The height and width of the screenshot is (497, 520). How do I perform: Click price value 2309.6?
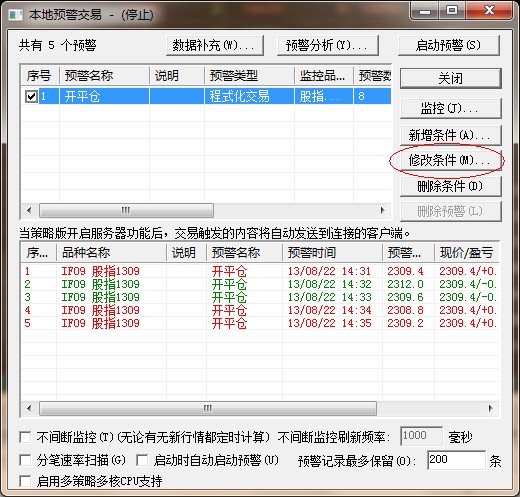[405, 297]
